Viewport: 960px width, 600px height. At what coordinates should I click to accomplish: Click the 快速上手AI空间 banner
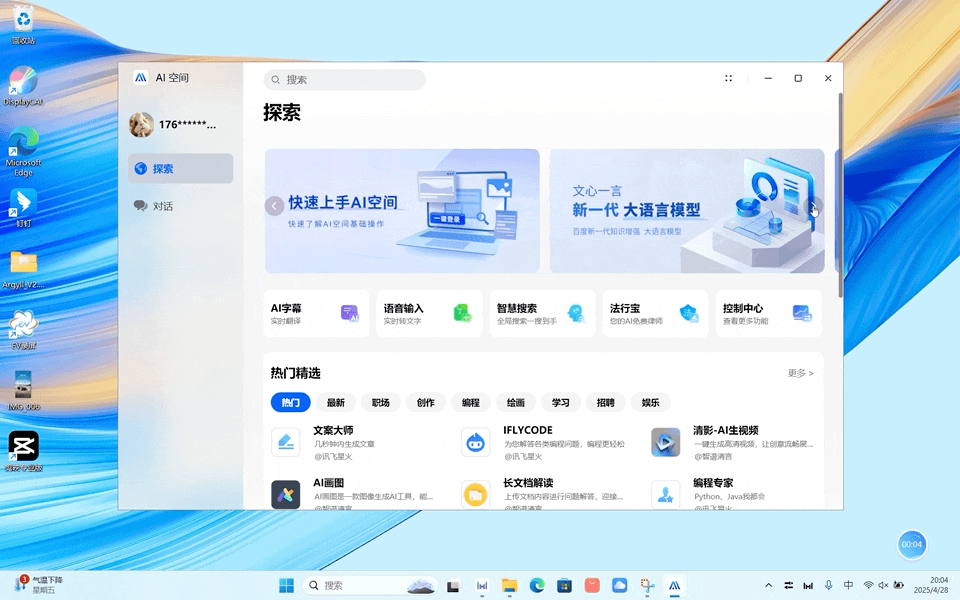pyautogui.click(x=402, y=211)
